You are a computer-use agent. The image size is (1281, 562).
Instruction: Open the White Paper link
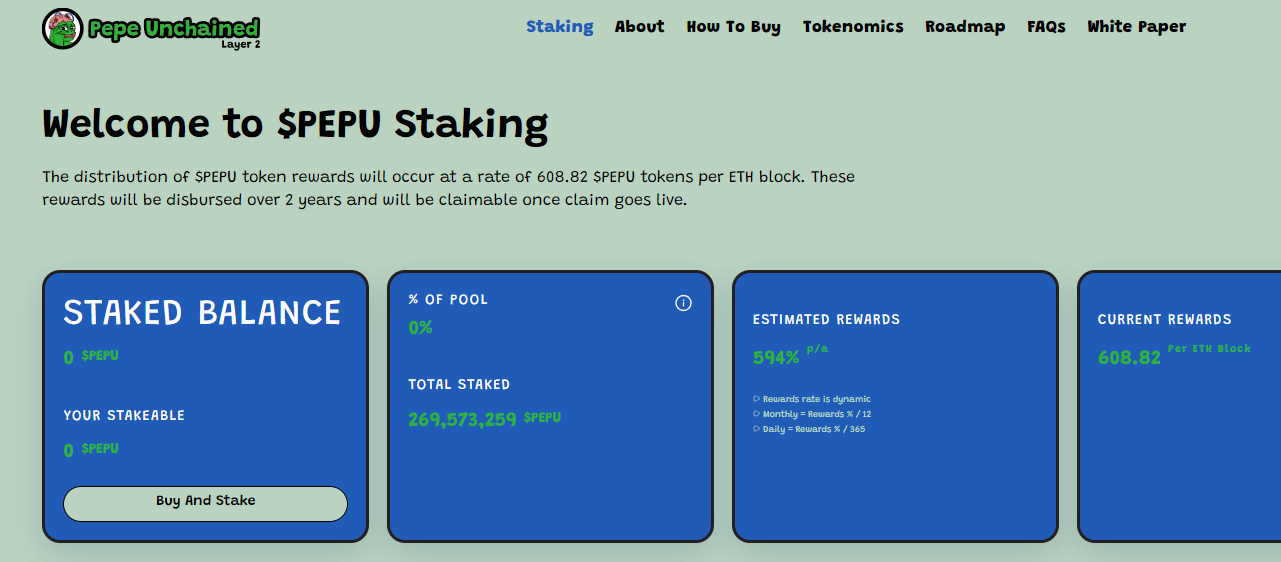(1136, 27)
